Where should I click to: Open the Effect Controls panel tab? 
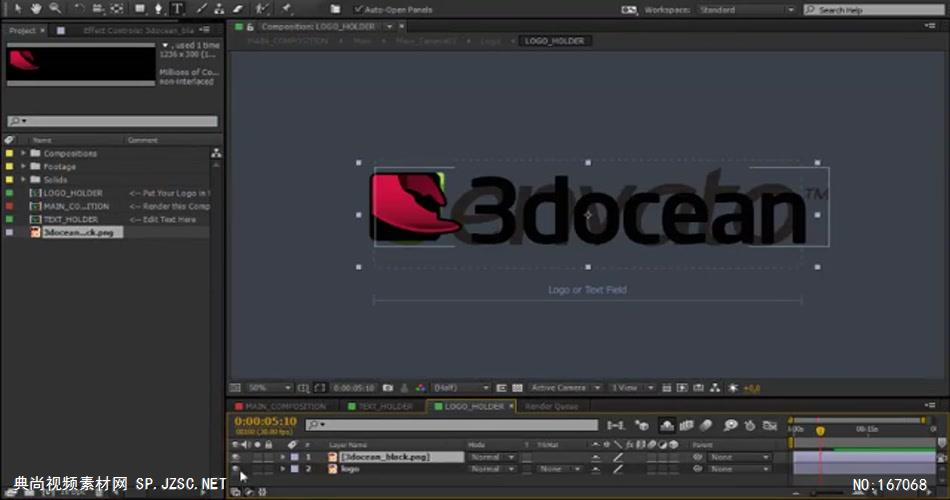(x=139, y=30)
